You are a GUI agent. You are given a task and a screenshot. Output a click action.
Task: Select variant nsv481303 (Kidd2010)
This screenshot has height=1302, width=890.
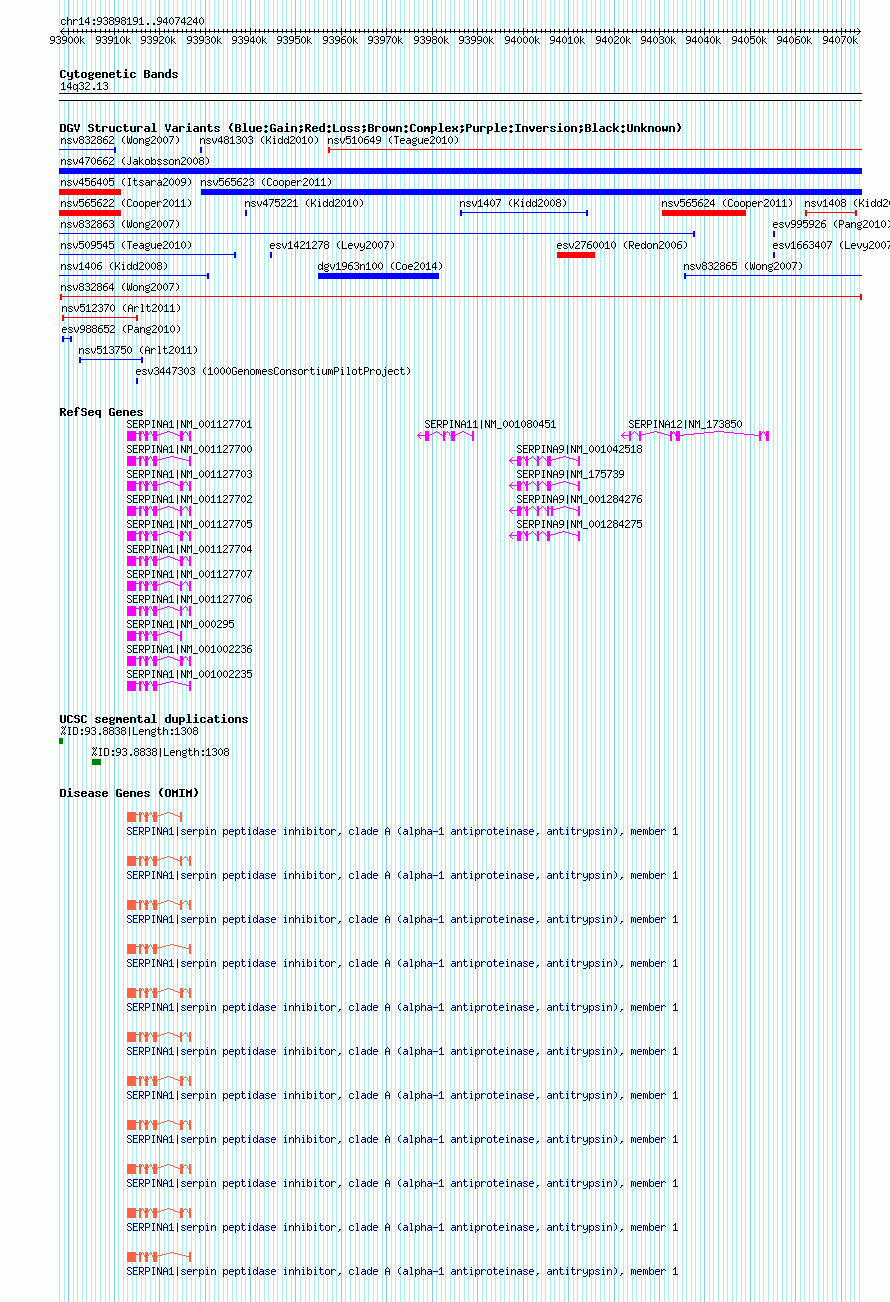[259, 141]
